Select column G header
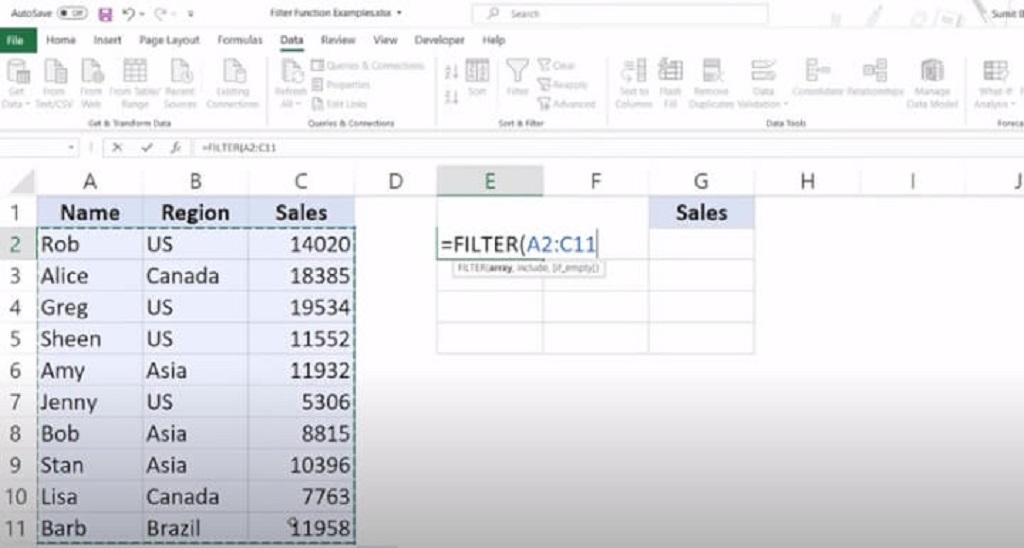 (701, 181)
